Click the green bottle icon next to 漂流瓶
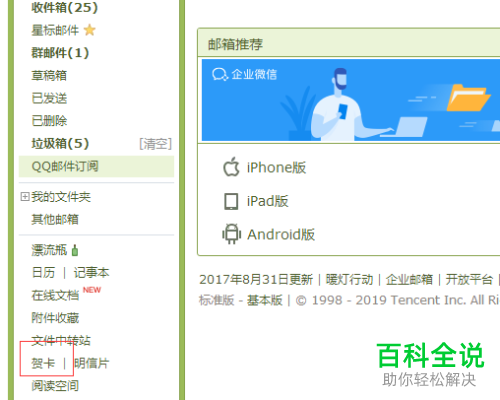The image size is (500, 400). [75, 250]
